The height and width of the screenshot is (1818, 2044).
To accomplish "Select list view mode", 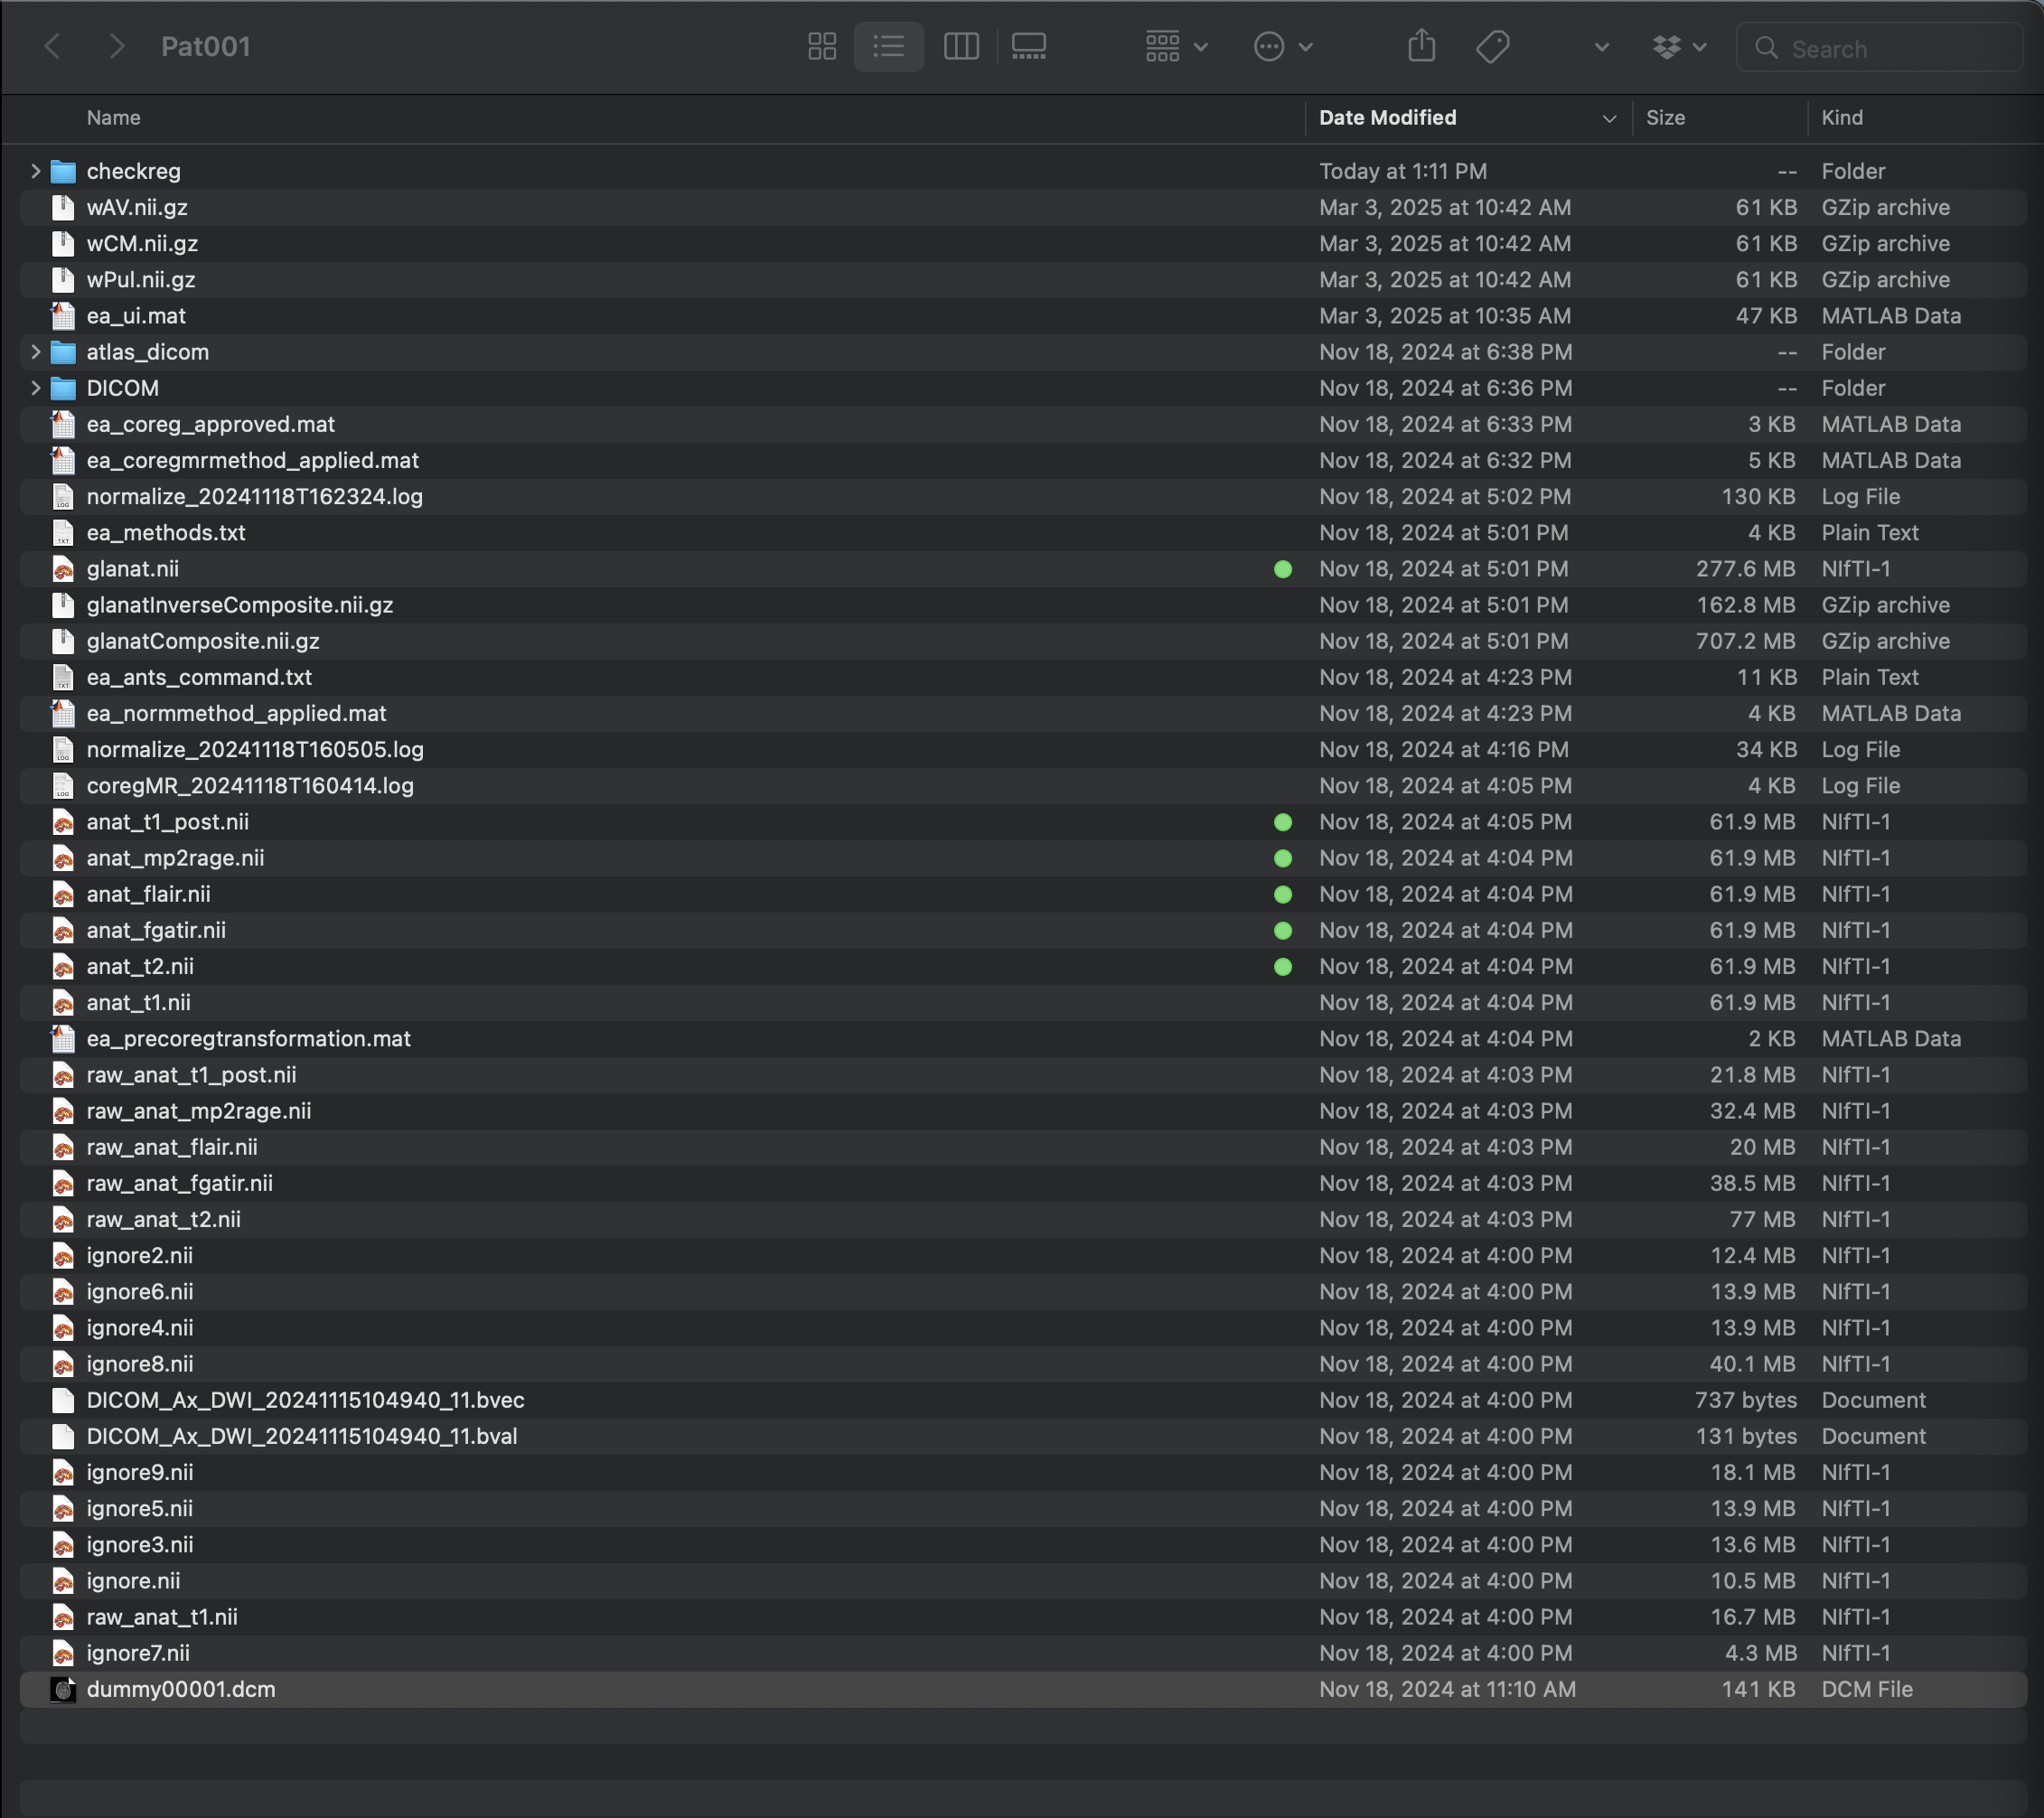I will 888,47.
